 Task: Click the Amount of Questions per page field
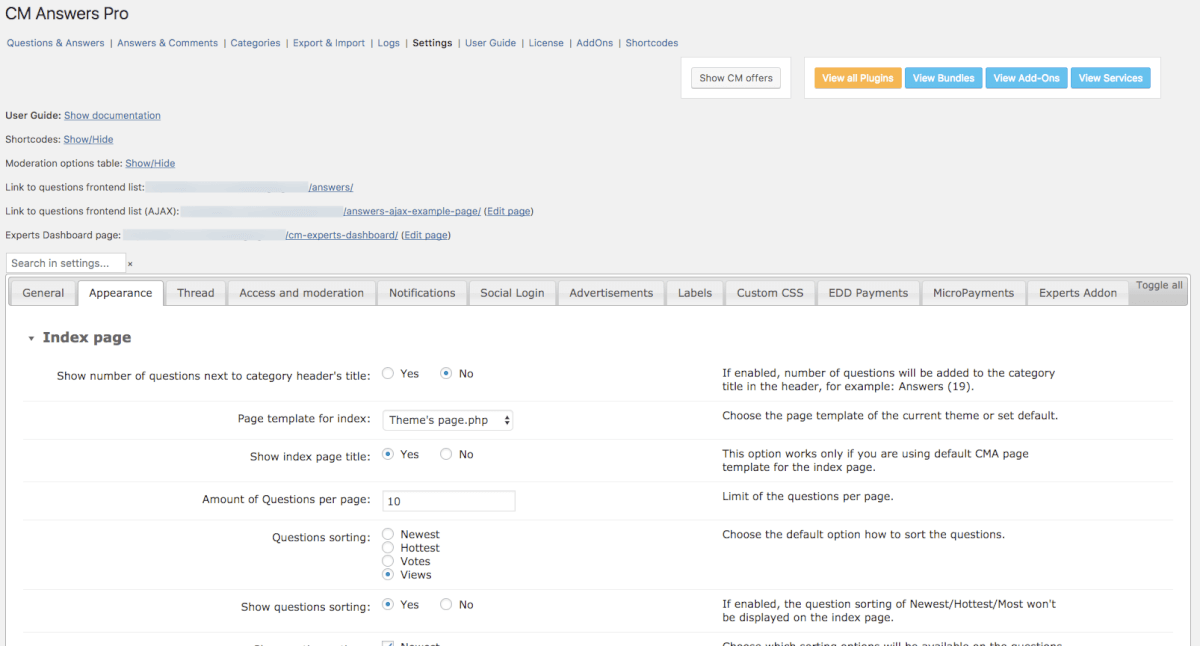point(449,501)
